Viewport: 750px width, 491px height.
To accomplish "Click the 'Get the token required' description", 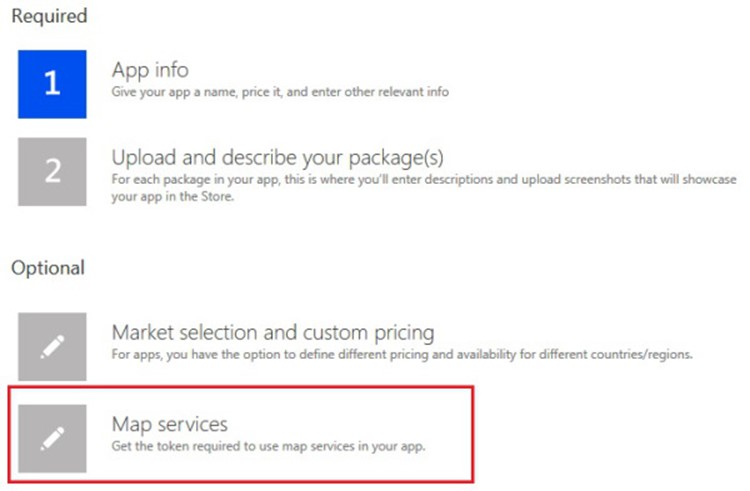I will point(269,446).
